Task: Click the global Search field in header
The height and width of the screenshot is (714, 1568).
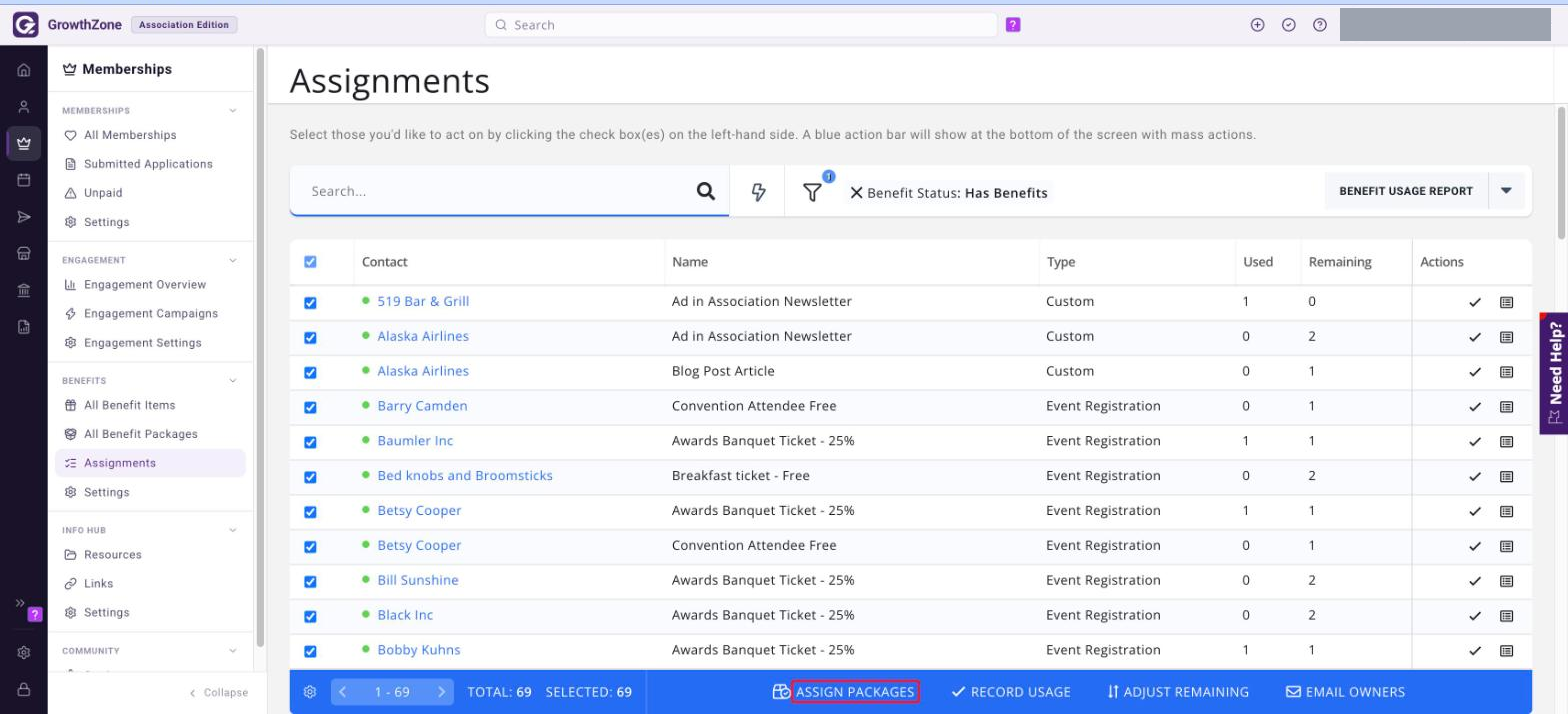Action: coord(741,25)
